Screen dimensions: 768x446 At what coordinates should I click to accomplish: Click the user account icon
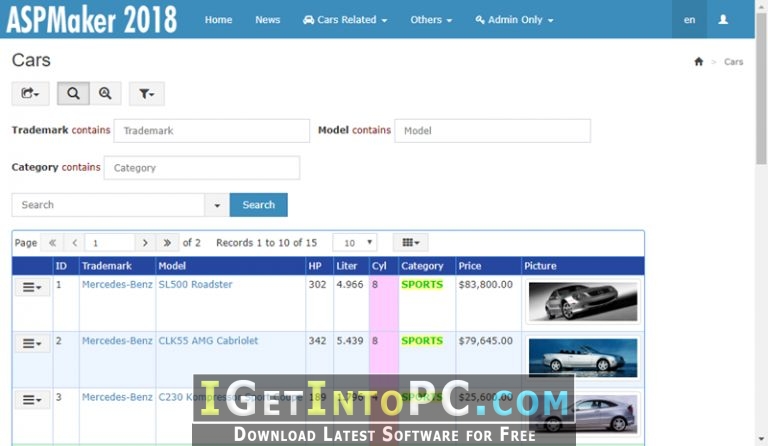tap(723, 20)
